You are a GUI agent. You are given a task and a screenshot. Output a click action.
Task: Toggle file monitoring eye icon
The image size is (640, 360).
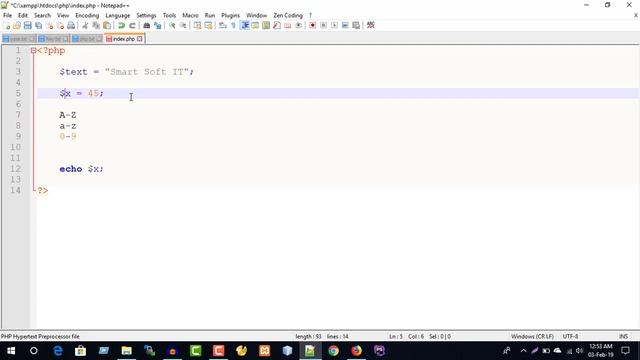pyautogui.click(x=298, y=25)
